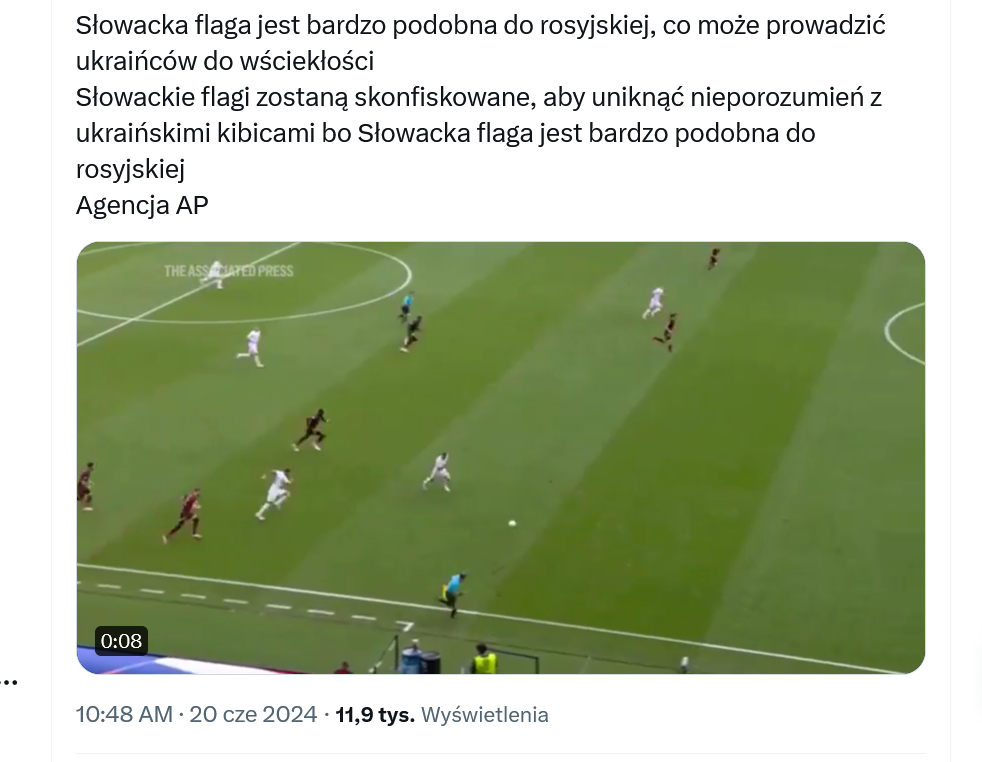Click the soccer ball in the video
This screenshot has height=762, width=982.
click(512, 523)
